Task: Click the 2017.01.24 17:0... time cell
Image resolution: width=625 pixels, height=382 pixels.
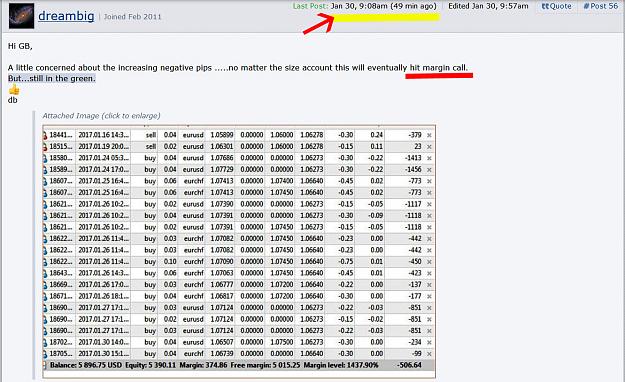Action: pos(104,169)
